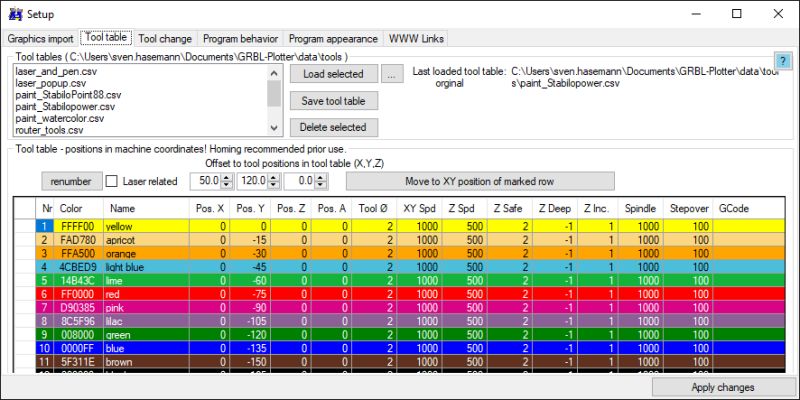Select the Tool table tab
Screen dimensions: 800x400
pos(106,37)
